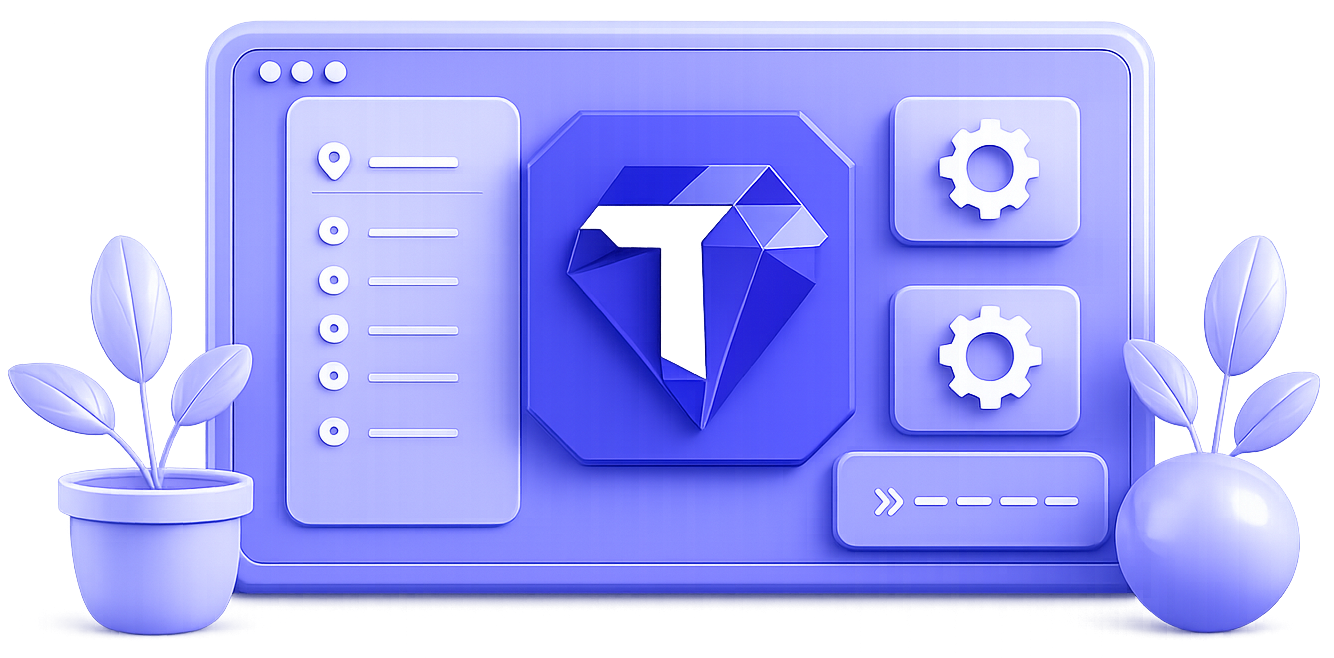This screenshot has width=1334, height=658.
Task: Select the first radio circle under the divider
Action: pyautogui.click(x=333, y=232)
